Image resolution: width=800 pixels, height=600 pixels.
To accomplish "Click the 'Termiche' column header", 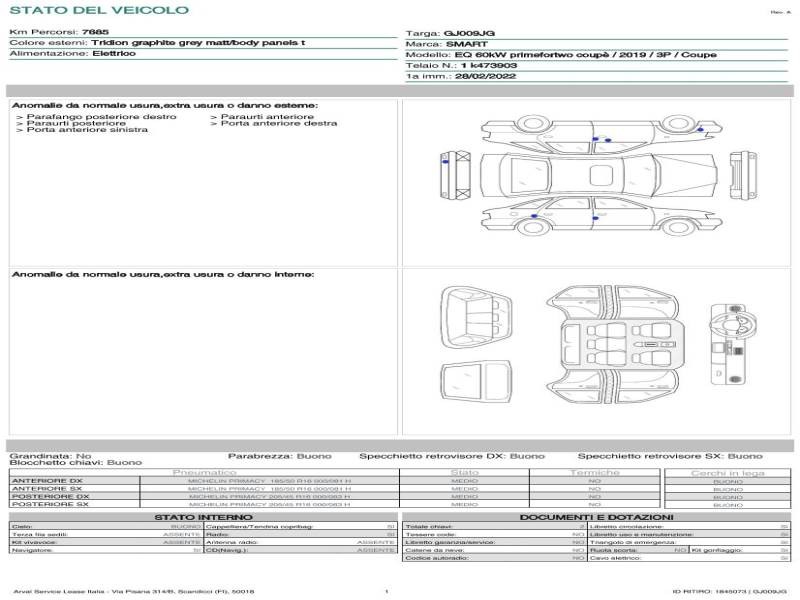I will click(595, 472).
